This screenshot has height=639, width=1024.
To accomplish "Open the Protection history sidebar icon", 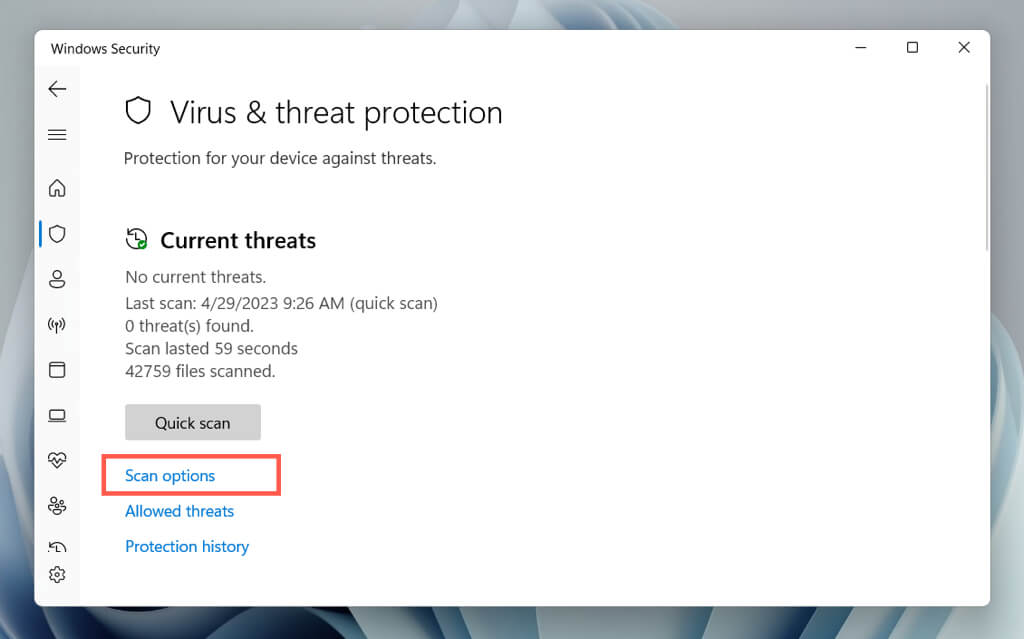I will click(x=57, y=547).
